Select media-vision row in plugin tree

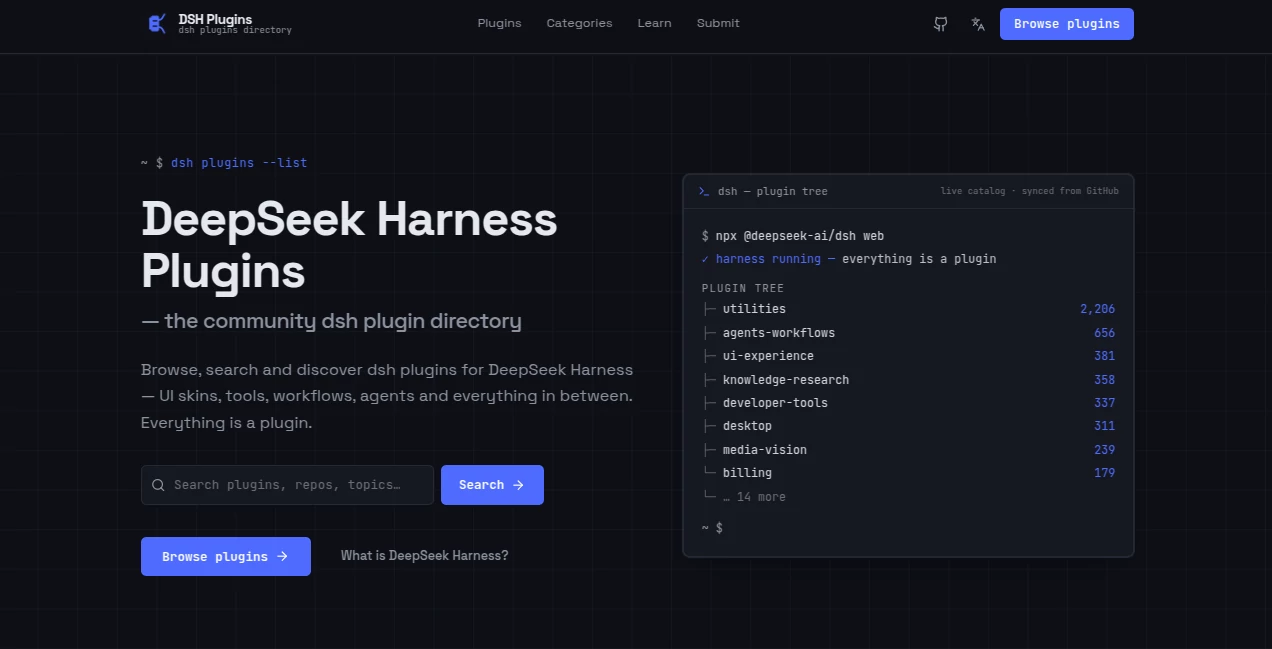coord(908,450)
